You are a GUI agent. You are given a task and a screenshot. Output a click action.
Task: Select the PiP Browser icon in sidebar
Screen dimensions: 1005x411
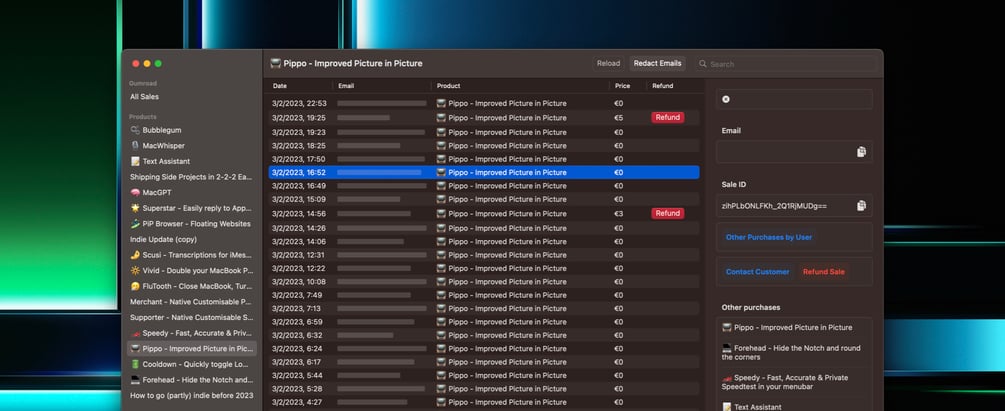click(x=135, y=224)
